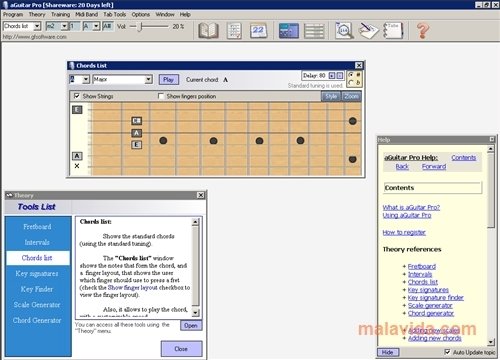Image resolution: width=500 pixels, height=360 pixels.
Task: Select Intervals in the Tools List
Action: pyautogui.click(x=37, y=242)
